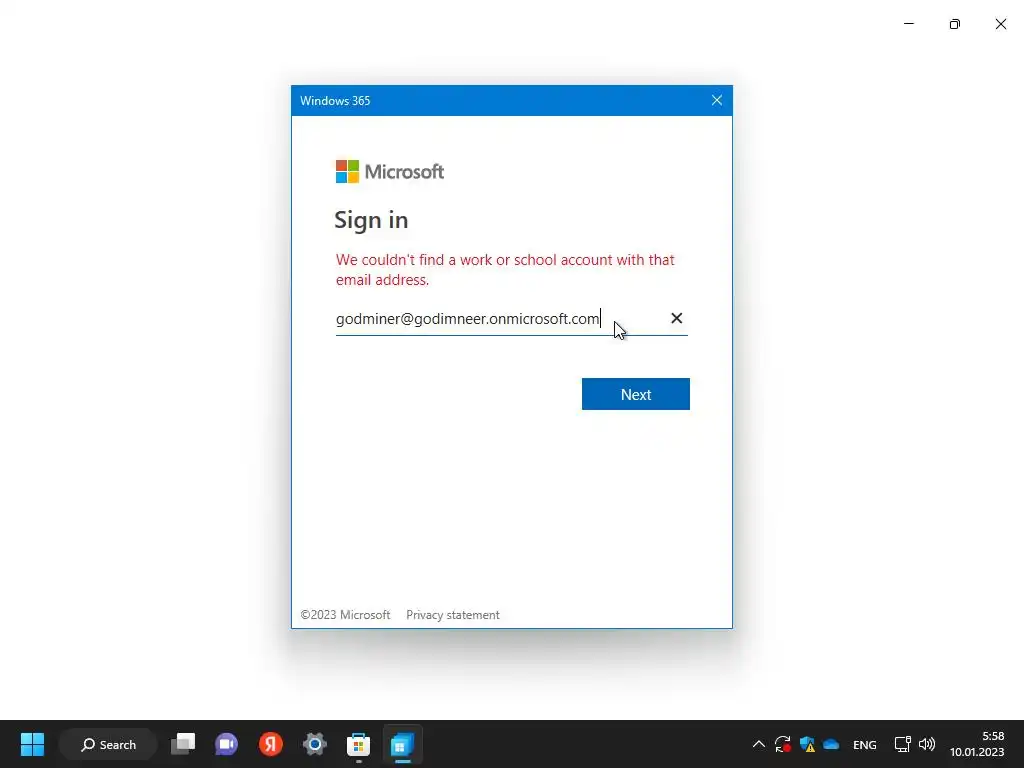This screenshot has width=1024, height=768.
Task: Open the clock showing 5:58 10.01.2023
Action: point(977,744)
